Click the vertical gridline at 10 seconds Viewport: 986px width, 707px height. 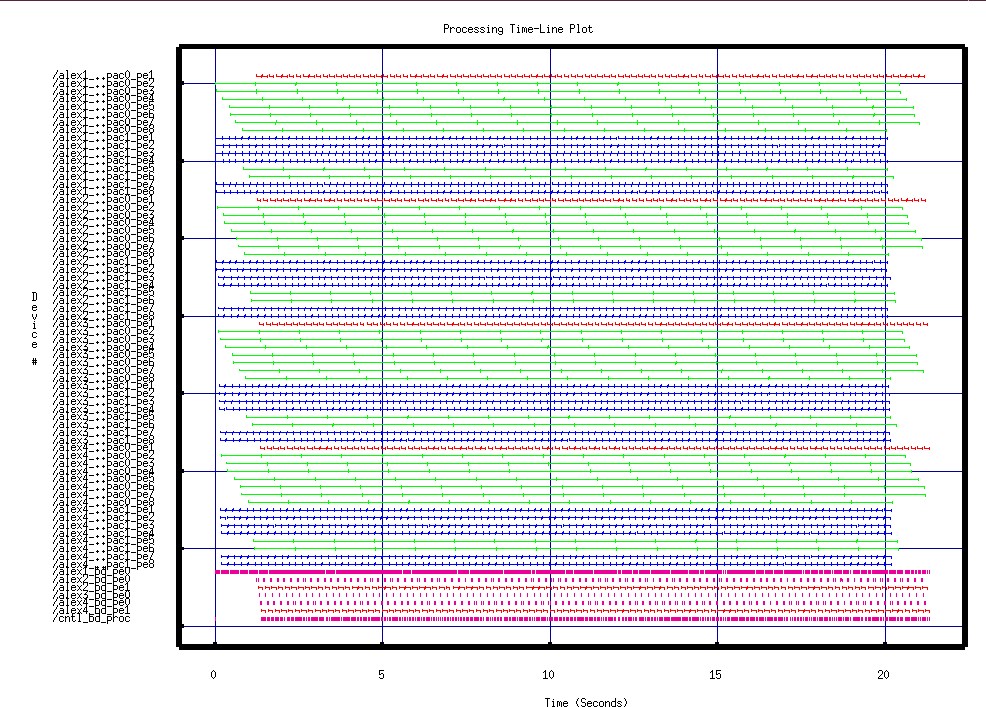tap(550, 350)
